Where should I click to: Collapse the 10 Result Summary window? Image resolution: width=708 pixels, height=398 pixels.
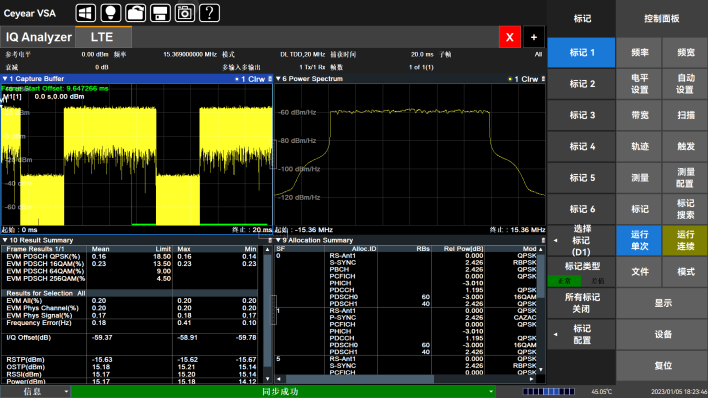[5, 240]
